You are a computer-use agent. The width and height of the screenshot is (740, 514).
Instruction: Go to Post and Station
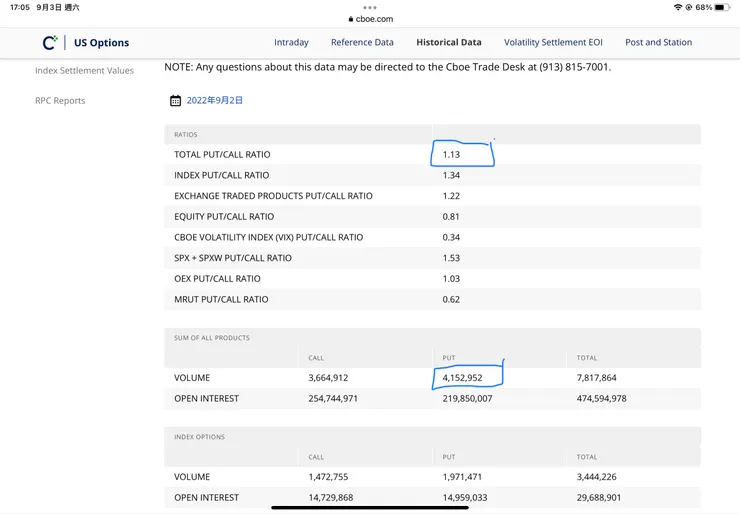[658, 43]
